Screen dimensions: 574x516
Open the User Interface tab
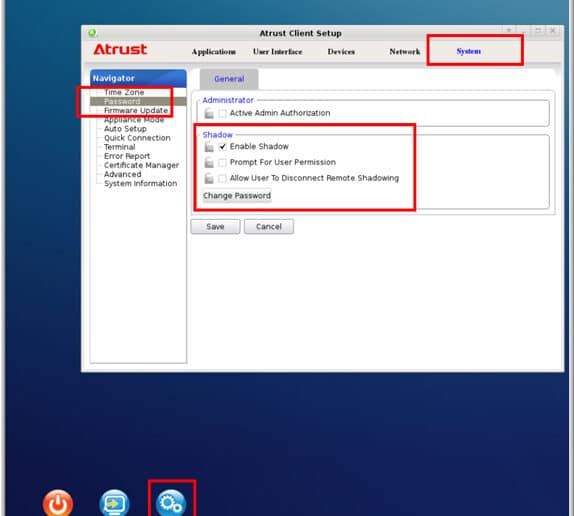(x=277, y=52)
